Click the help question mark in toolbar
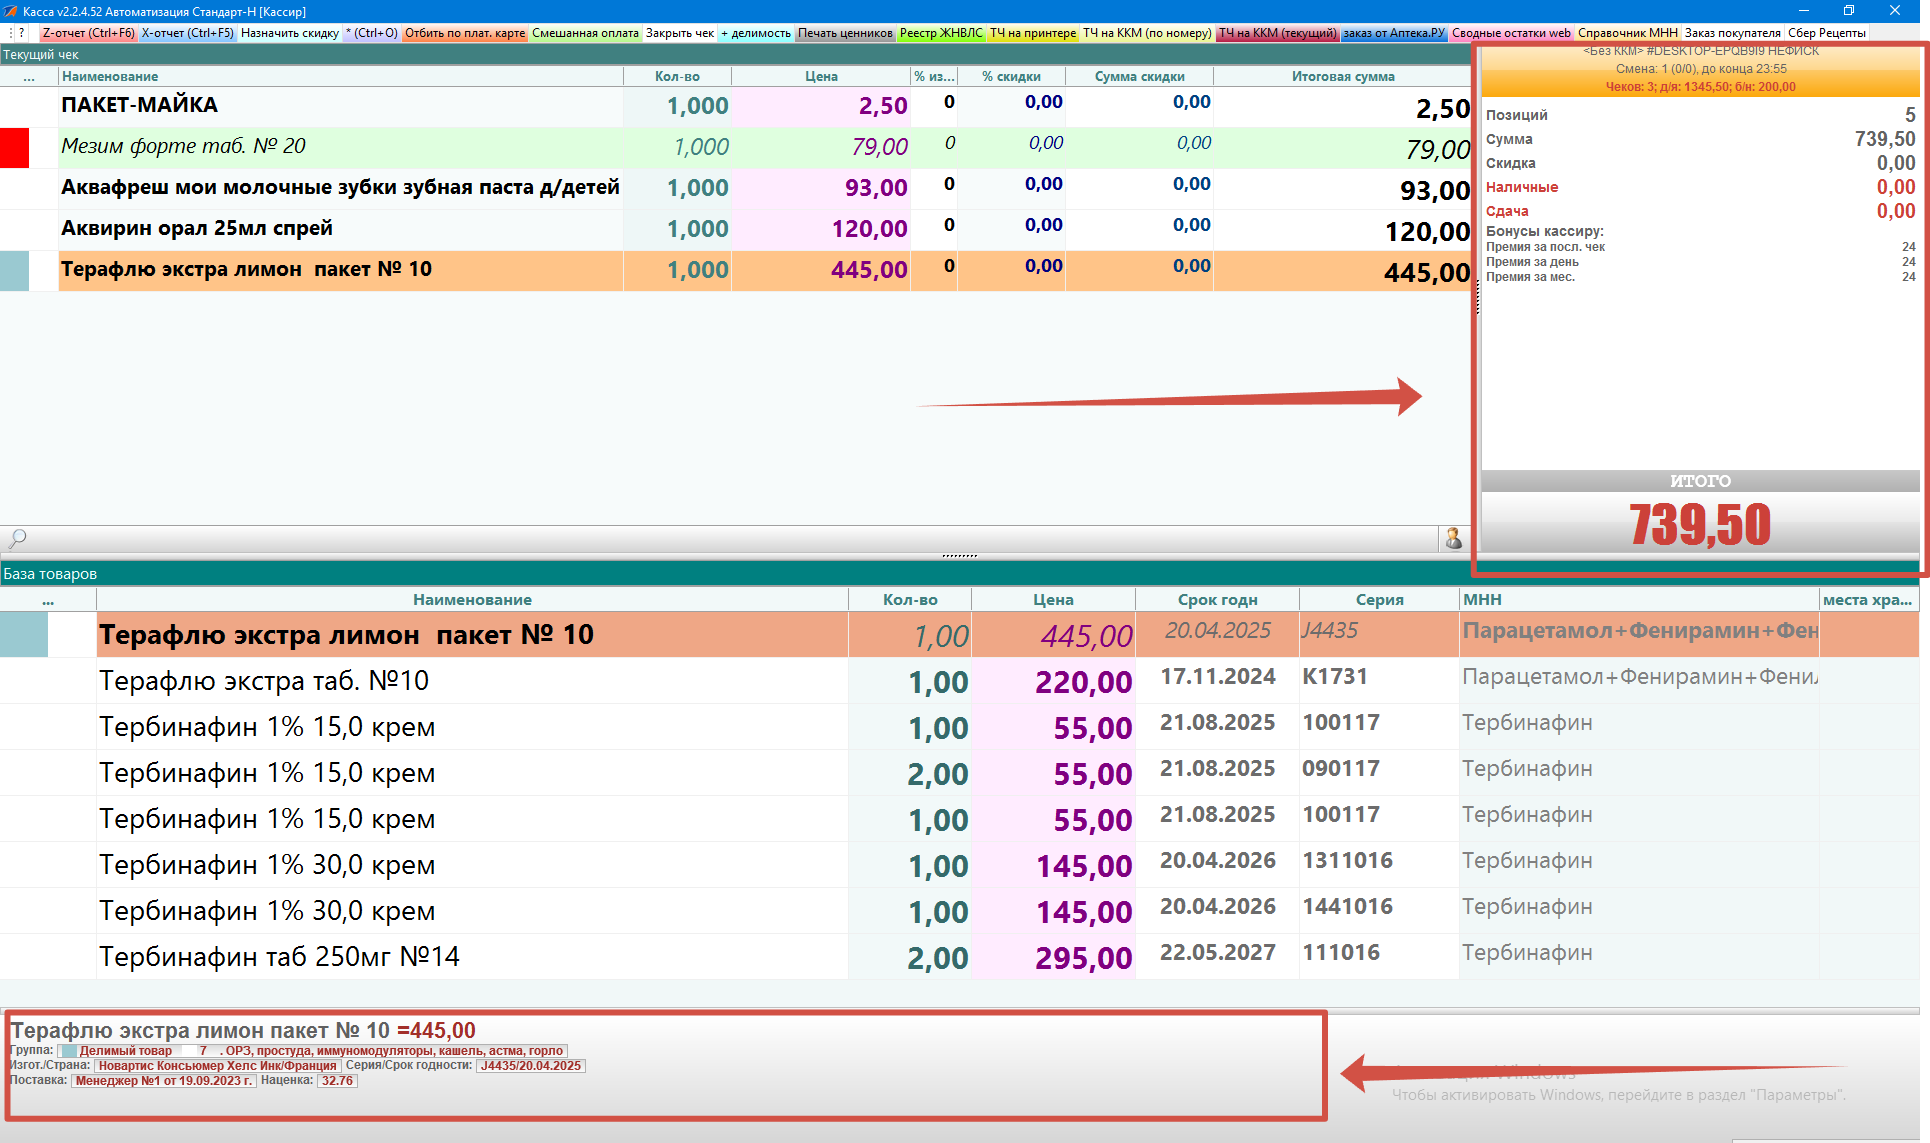 tap(21, 33)
